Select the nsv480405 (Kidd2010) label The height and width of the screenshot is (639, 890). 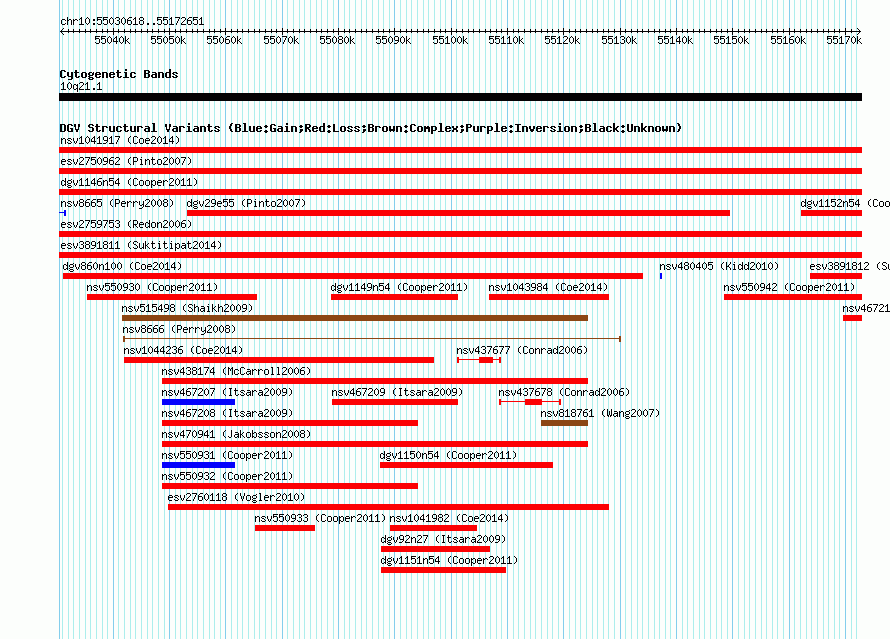[x=719, y=266]
